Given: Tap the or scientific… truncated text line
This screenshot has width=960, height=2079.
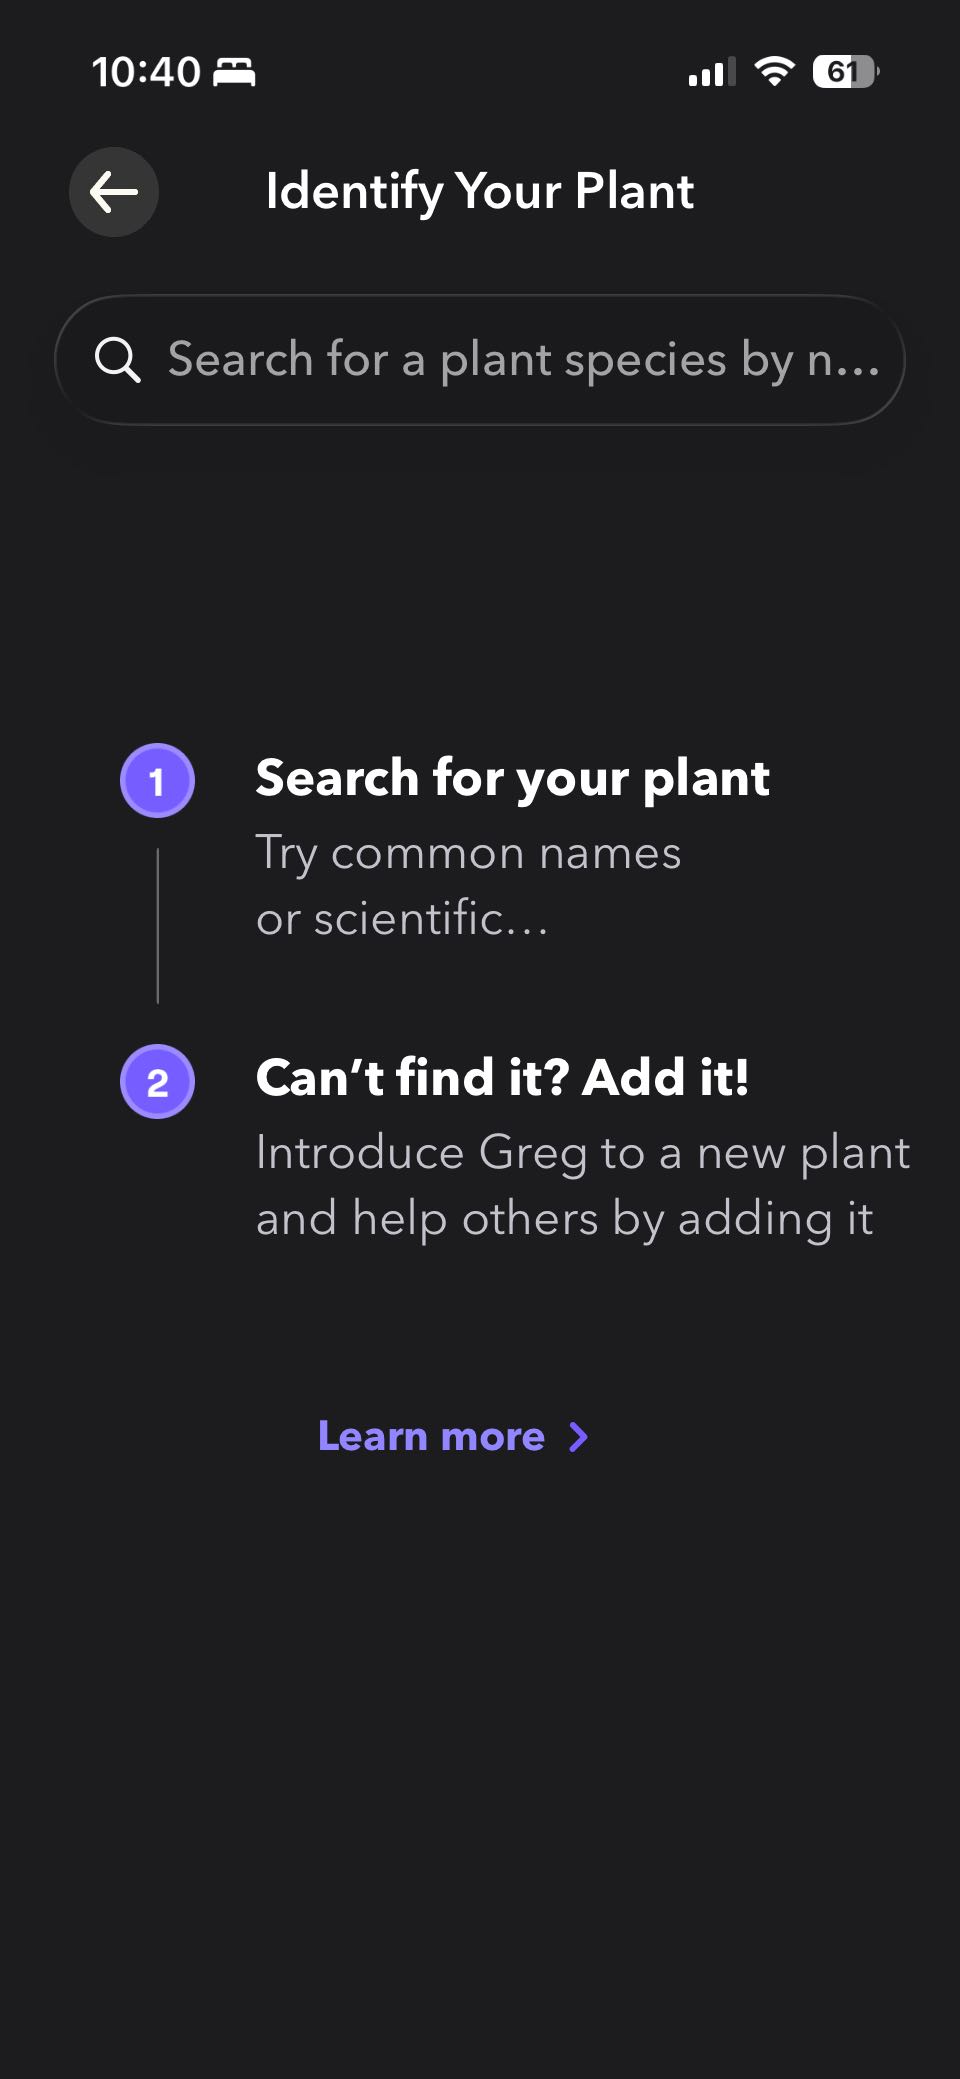Looking at the screenshot, I should pyautogui.click(x=402, y=919).
